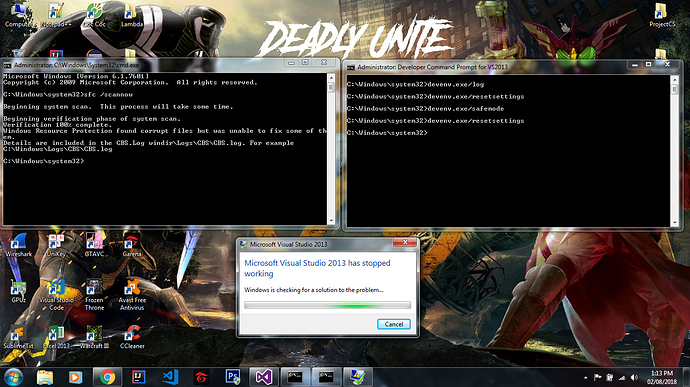Click the down arrow of the cmd.exe scrollbar
This screenshot has width=690, height=387.
pyautogui.click(x=331, y=221)
